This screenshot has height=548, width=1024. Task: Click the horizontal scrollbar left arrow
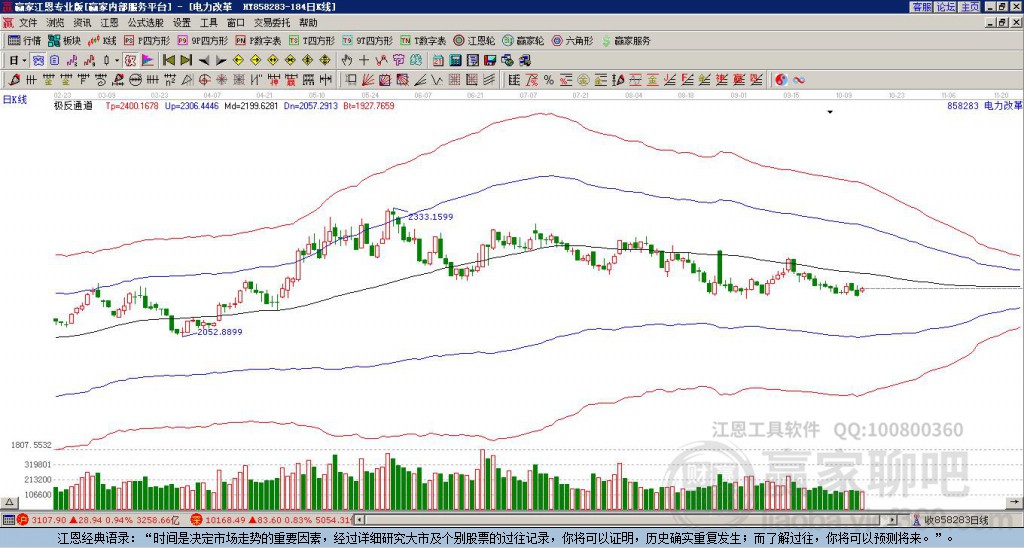pyautogui.click(x=360, y=520)
